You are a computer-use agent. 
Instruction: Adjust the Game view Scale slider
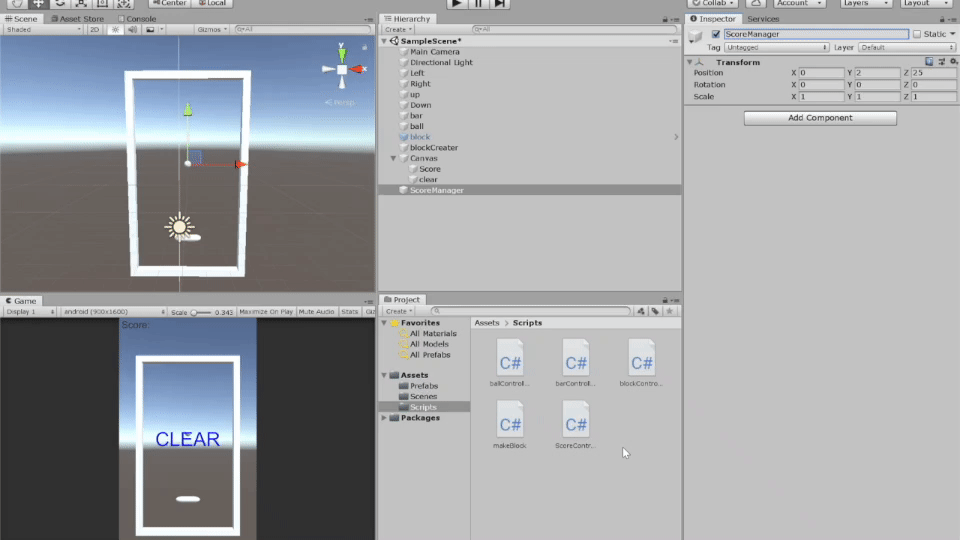[x=196, y=312]
